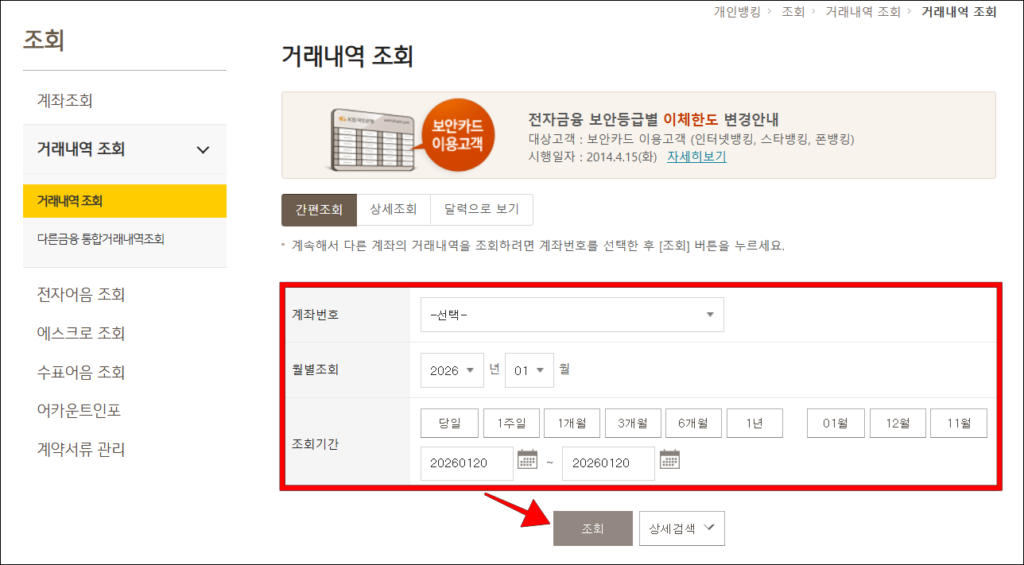Click the 월별조회 row label

[x=315, y=370]
